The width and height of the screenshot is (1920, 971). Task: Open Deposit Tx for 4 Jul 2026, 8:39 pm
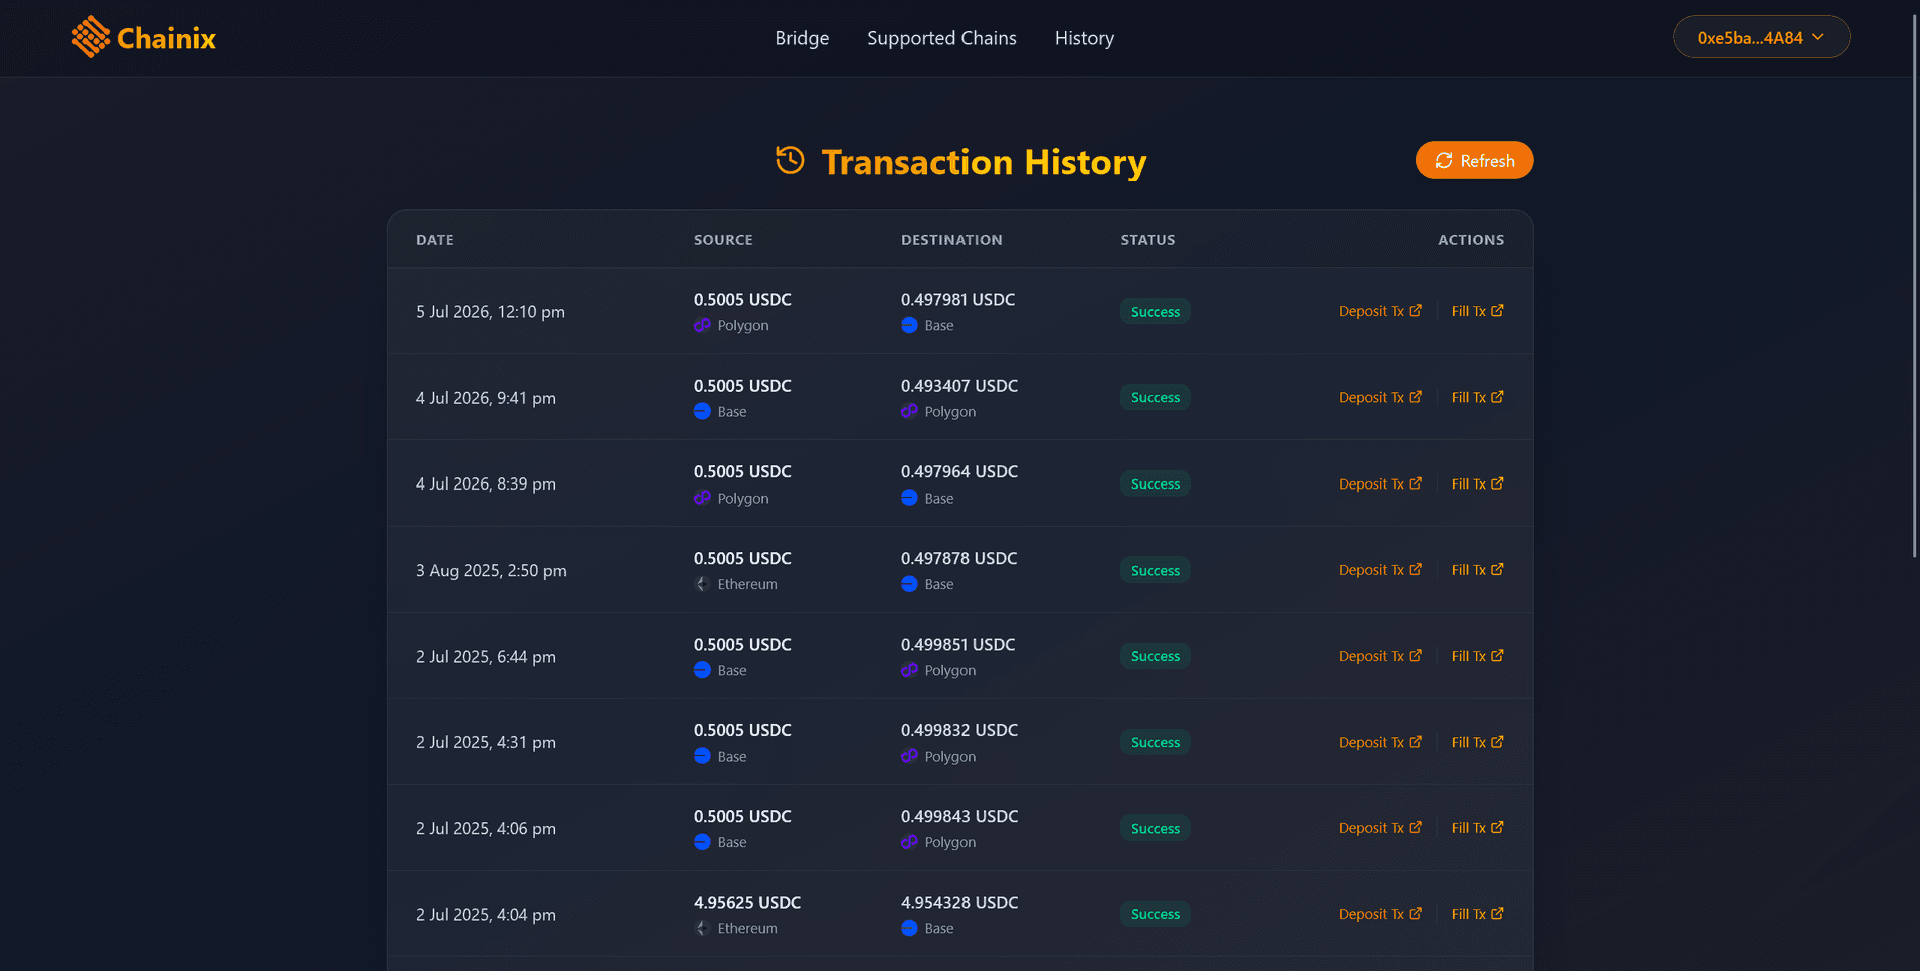[x=1380, y=483]
